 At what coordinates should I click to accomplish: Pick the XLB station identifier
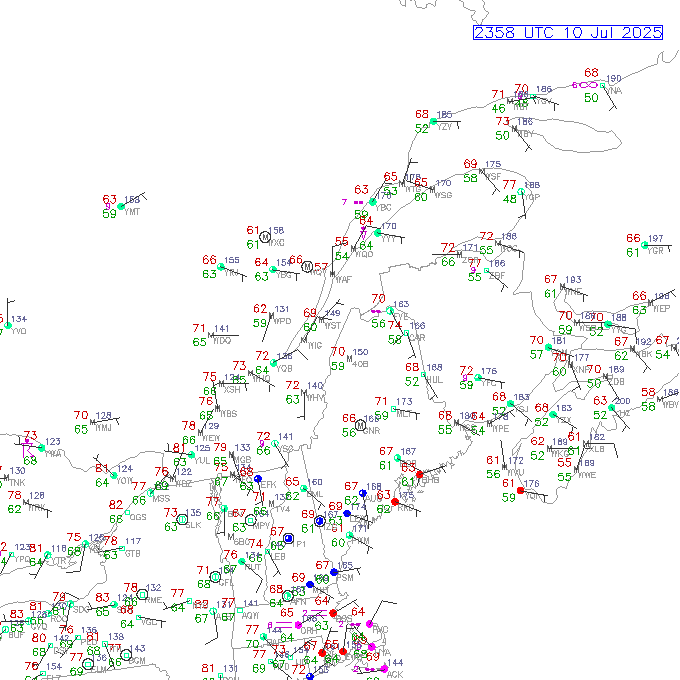[x=597, y=449]
